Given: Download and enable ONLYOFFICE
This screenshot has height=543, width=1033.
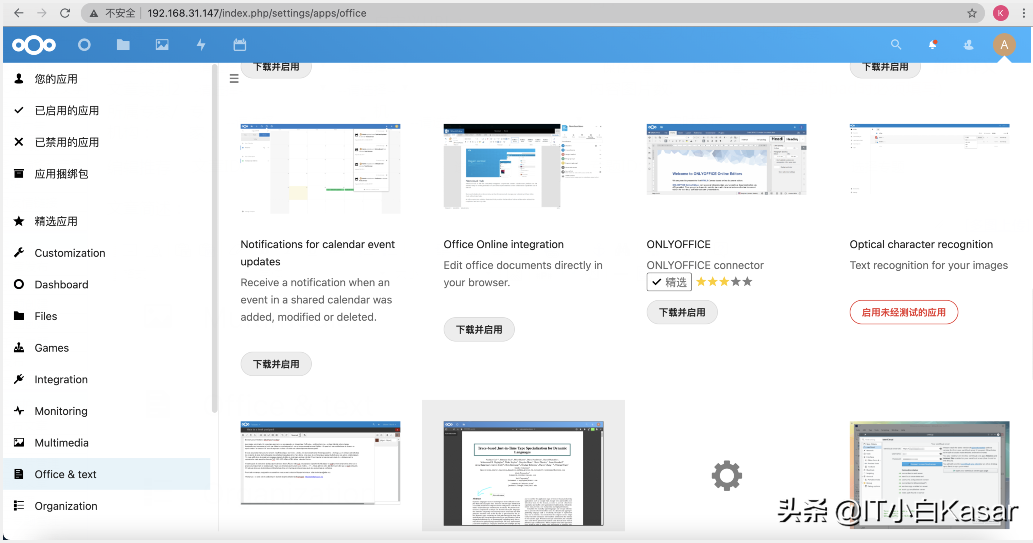Looking at the screenshot, I should point(682,312).
